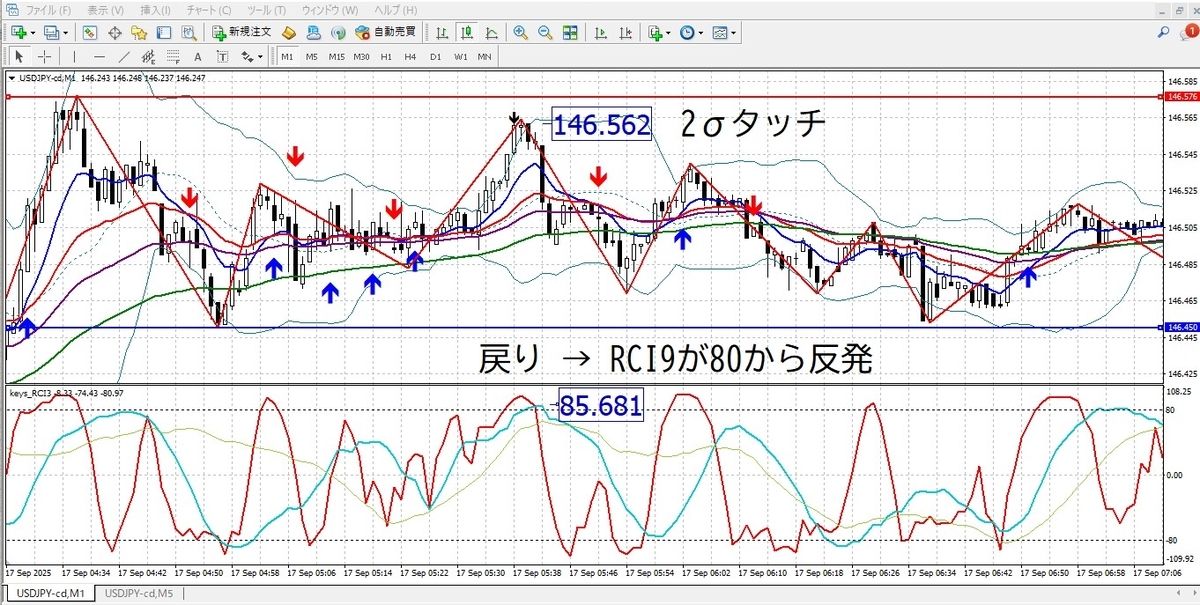Select the vertical line drawing tool

click(x=74, y=57)
